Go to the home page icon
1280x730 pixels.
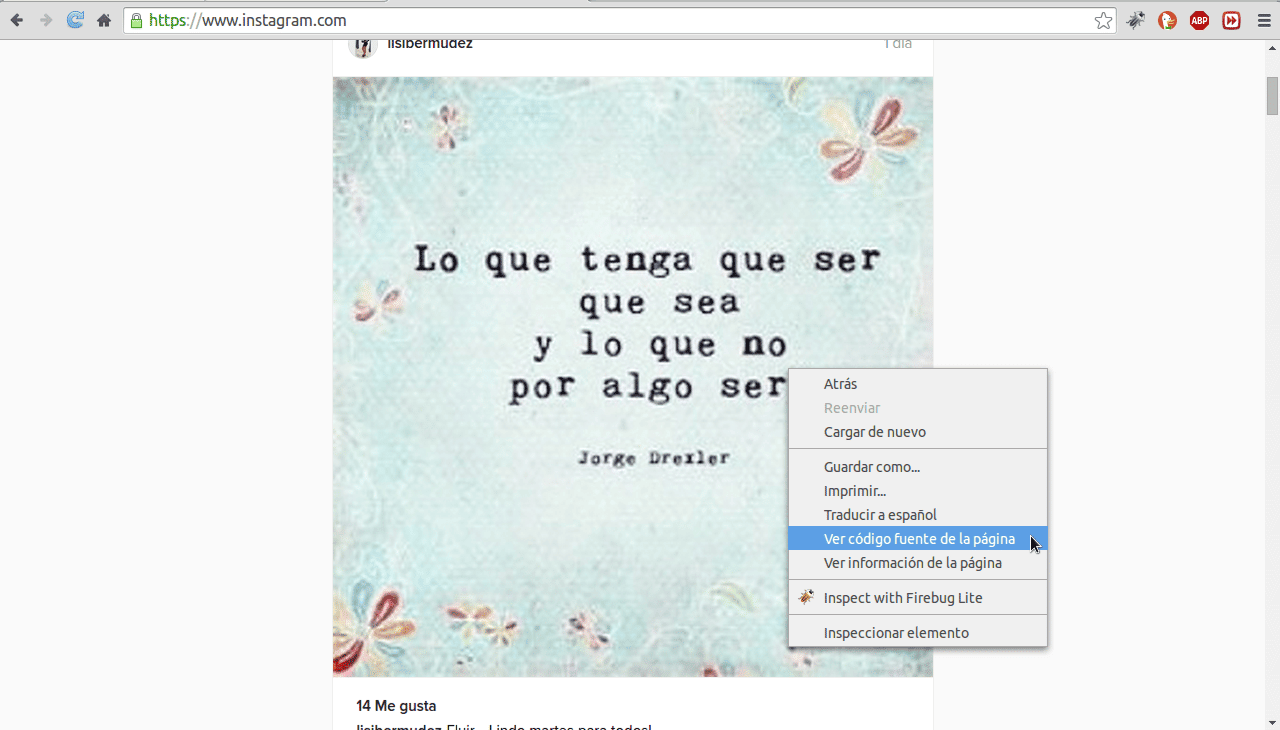click(x=104, y=20)
